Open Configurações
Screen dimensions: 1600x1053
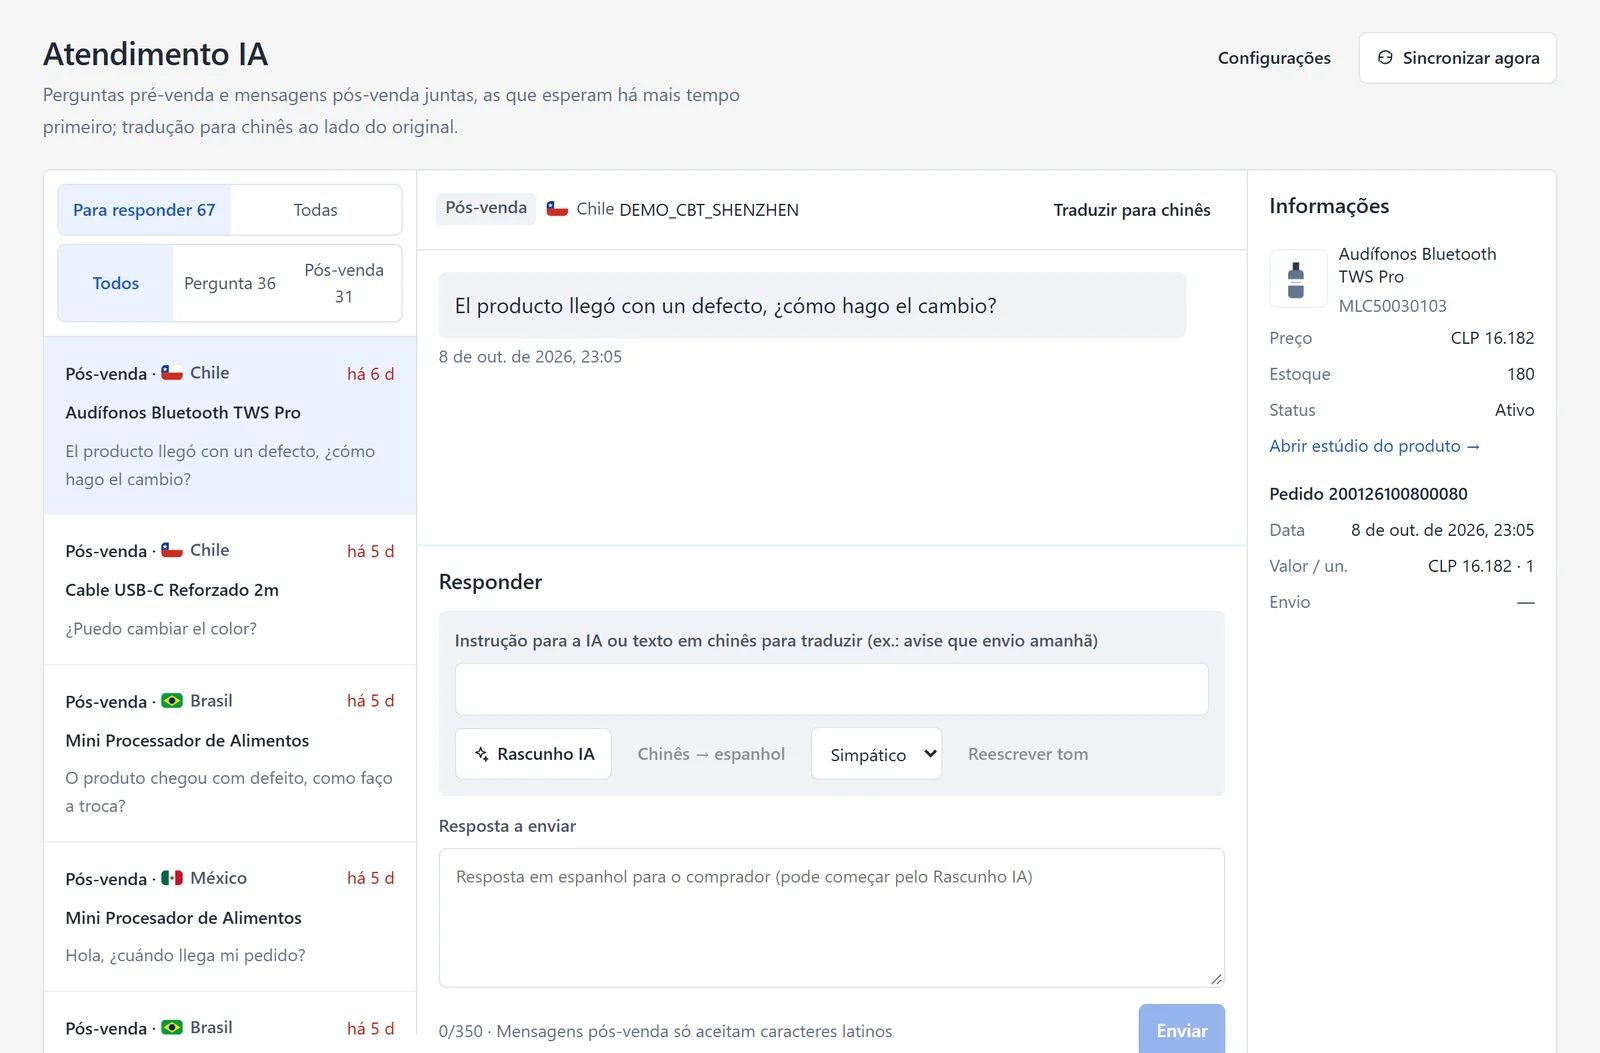(1274, 58)
